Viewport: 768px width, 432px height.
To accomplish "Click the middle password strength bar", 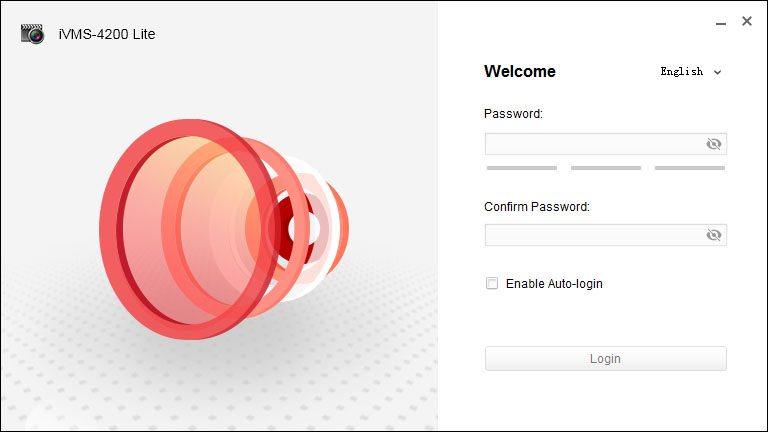I will coord(606,168).
